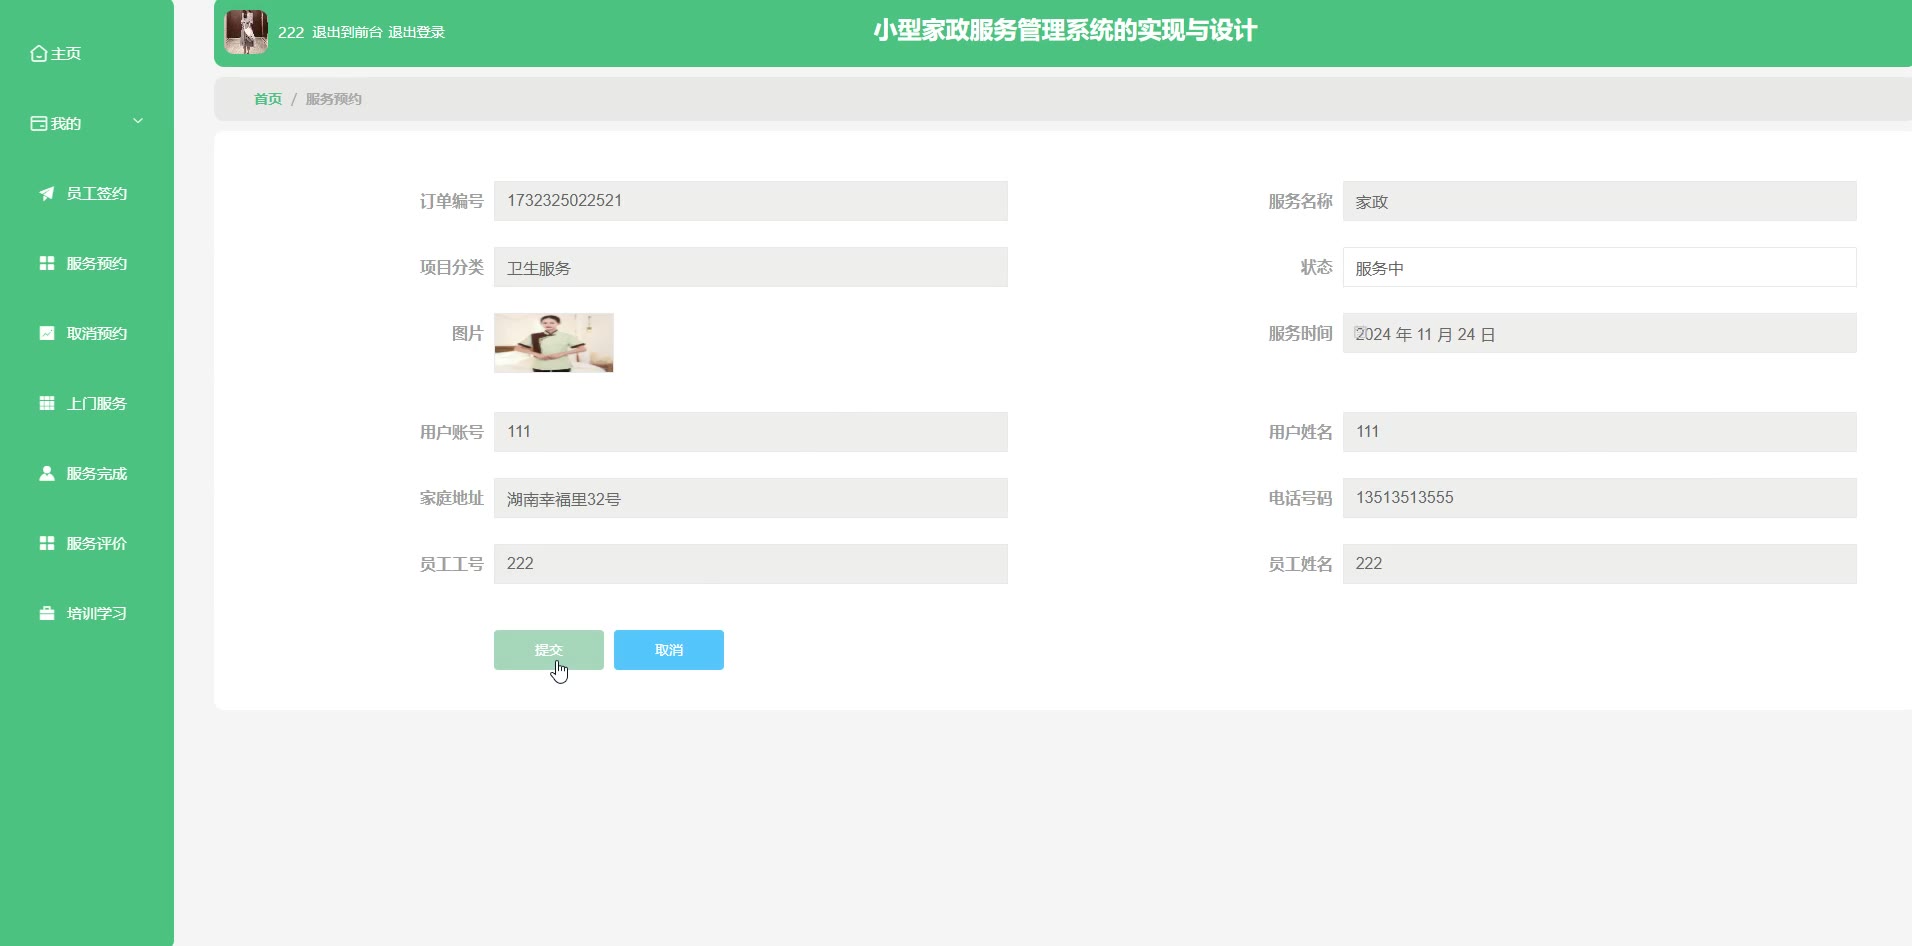The height and width of the screenshot is (946, 1912).
Task: Click the 用户姓名 input field
Action: click(x=1600, y=432)
